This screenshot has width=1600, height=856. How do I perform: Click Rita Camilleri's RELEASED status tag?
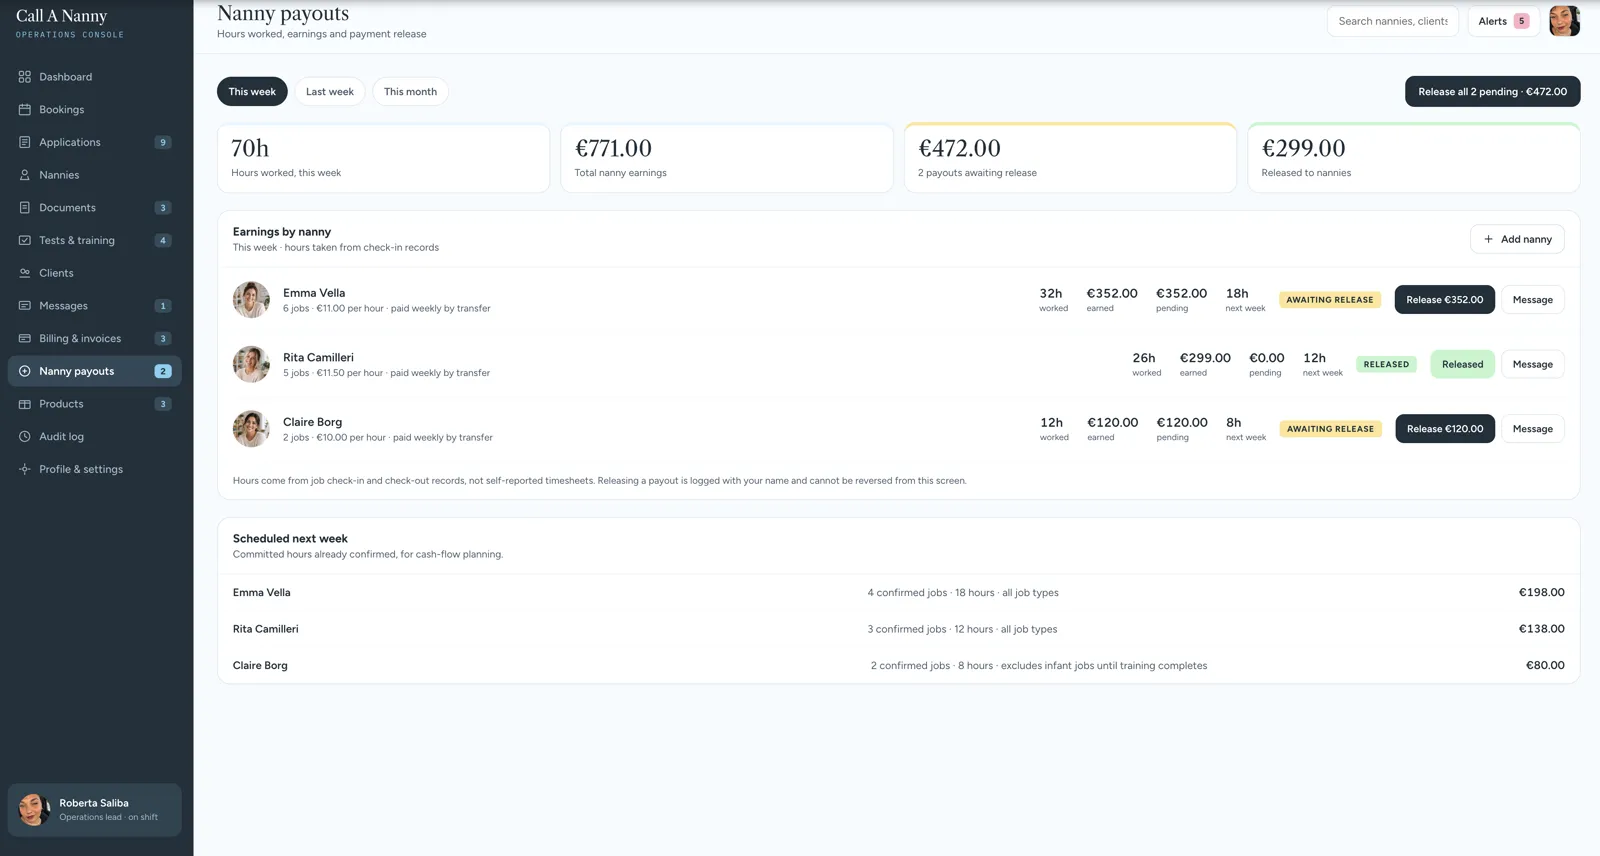click(x=1386, y=364)
